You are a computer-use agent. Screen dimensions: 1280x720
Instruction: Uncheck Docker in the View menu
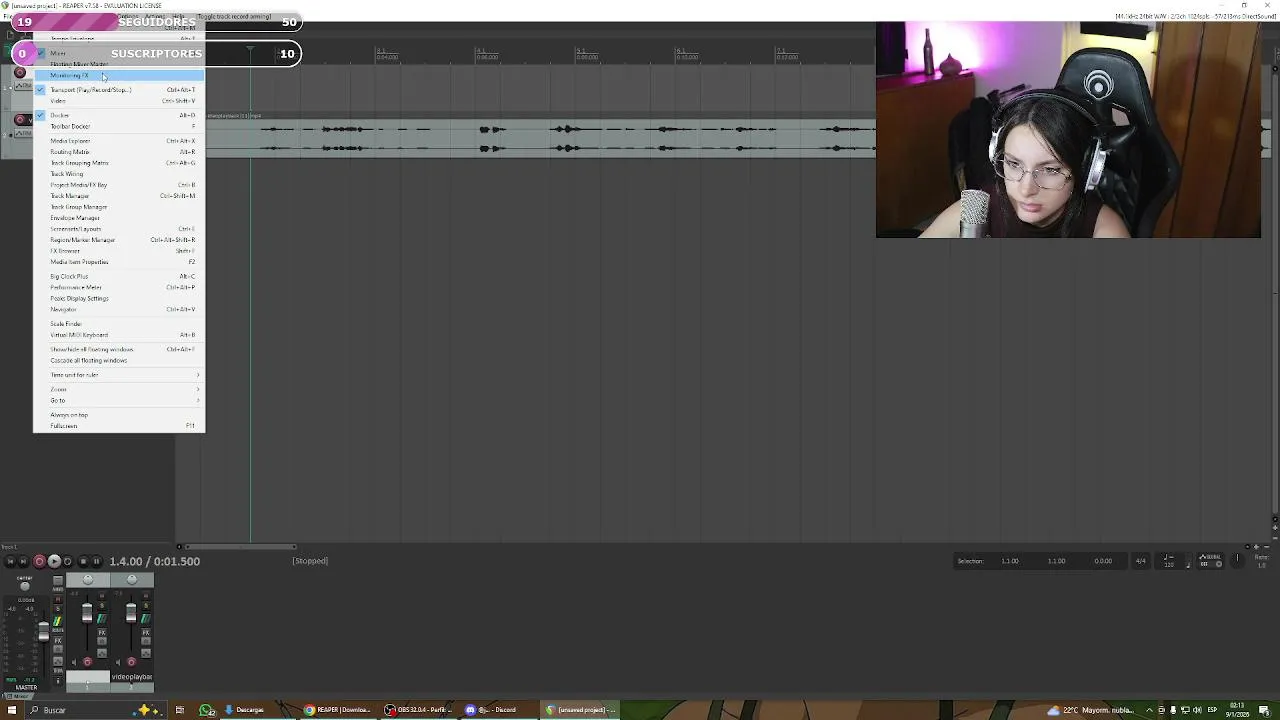point(119,115)
